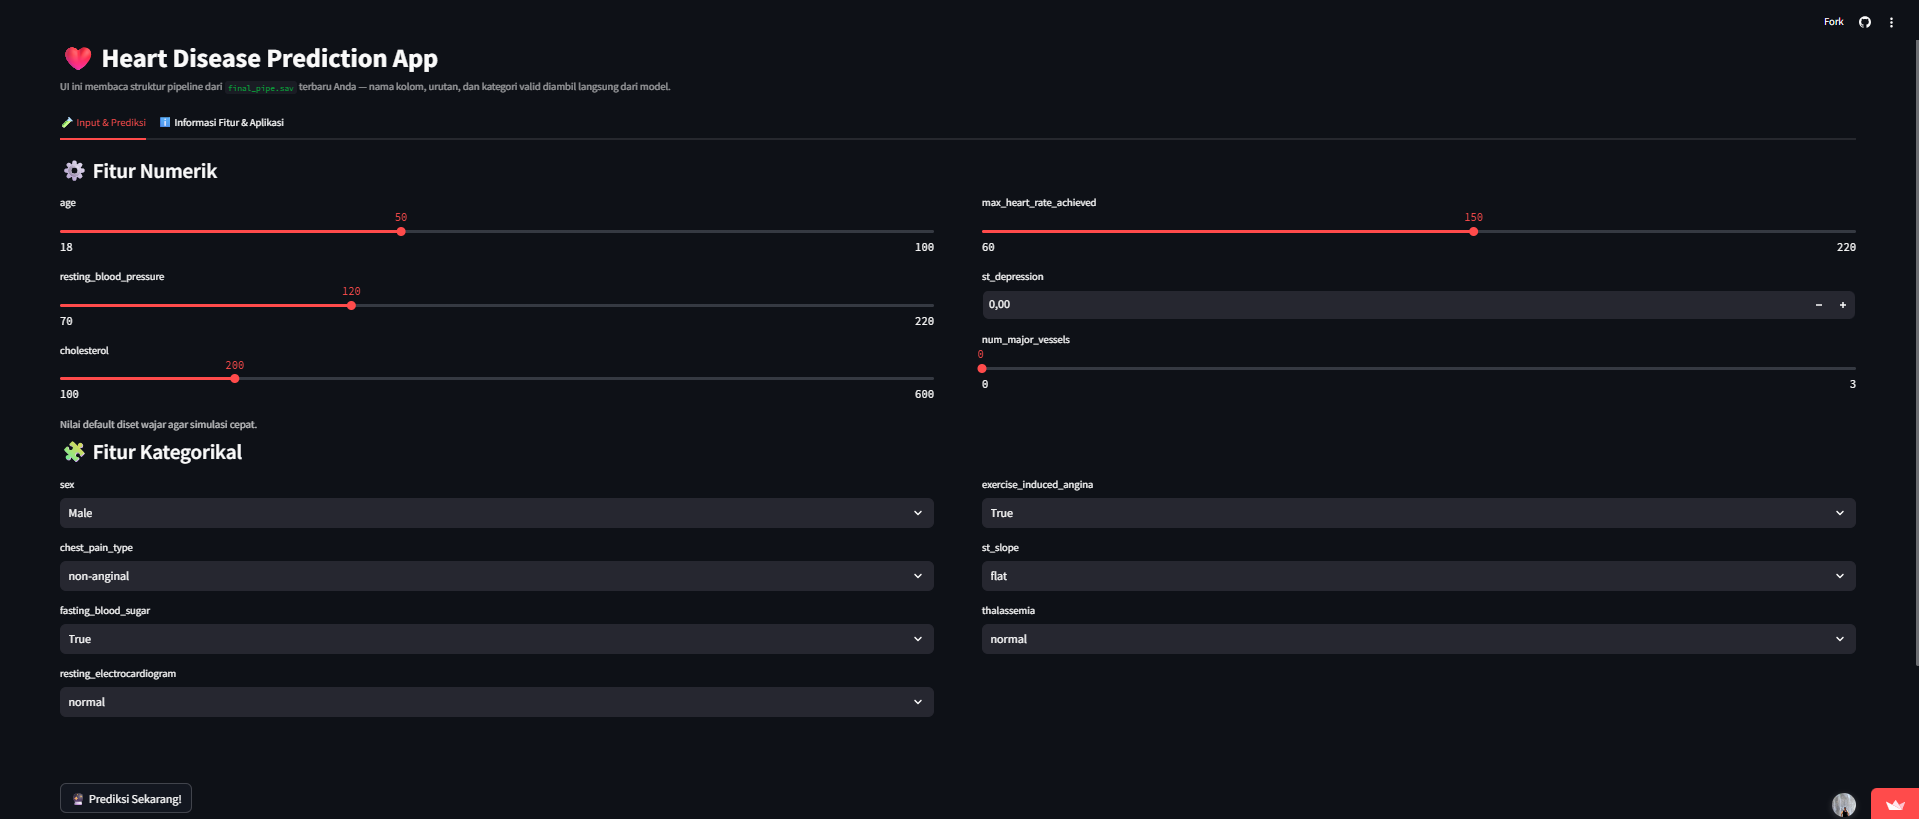Click the Streamlit crown badge icon
The width and height of the screenshot is (1919, 819).
point(1894,804)
